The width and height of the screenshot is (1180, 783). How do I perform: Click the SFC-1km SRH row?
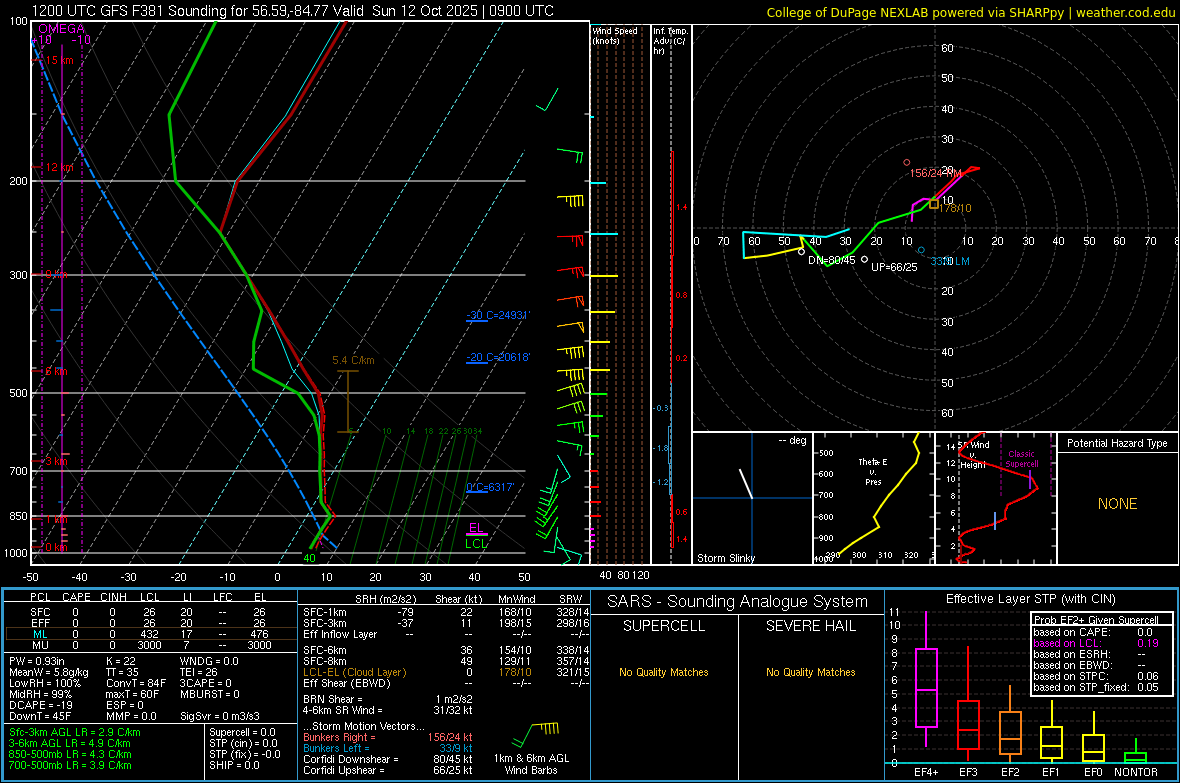(x=446, y=612)
